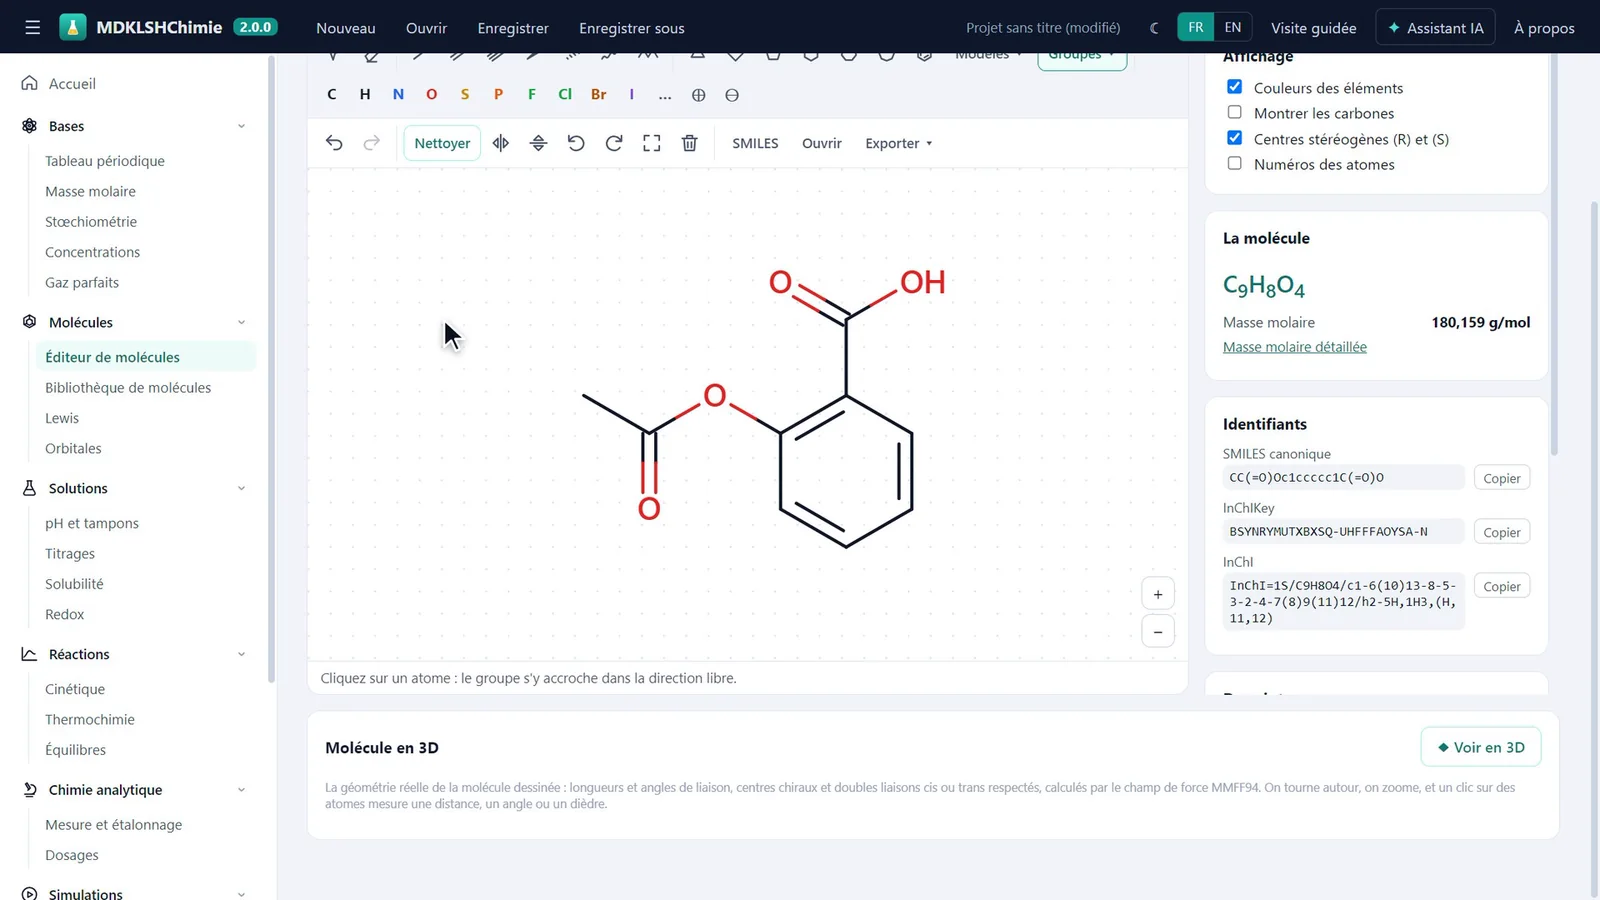Zoom out the canvas with the minus button
Image resolution: width=1600 pixels, height=900 pixels.
click(x=1158, y=632)
